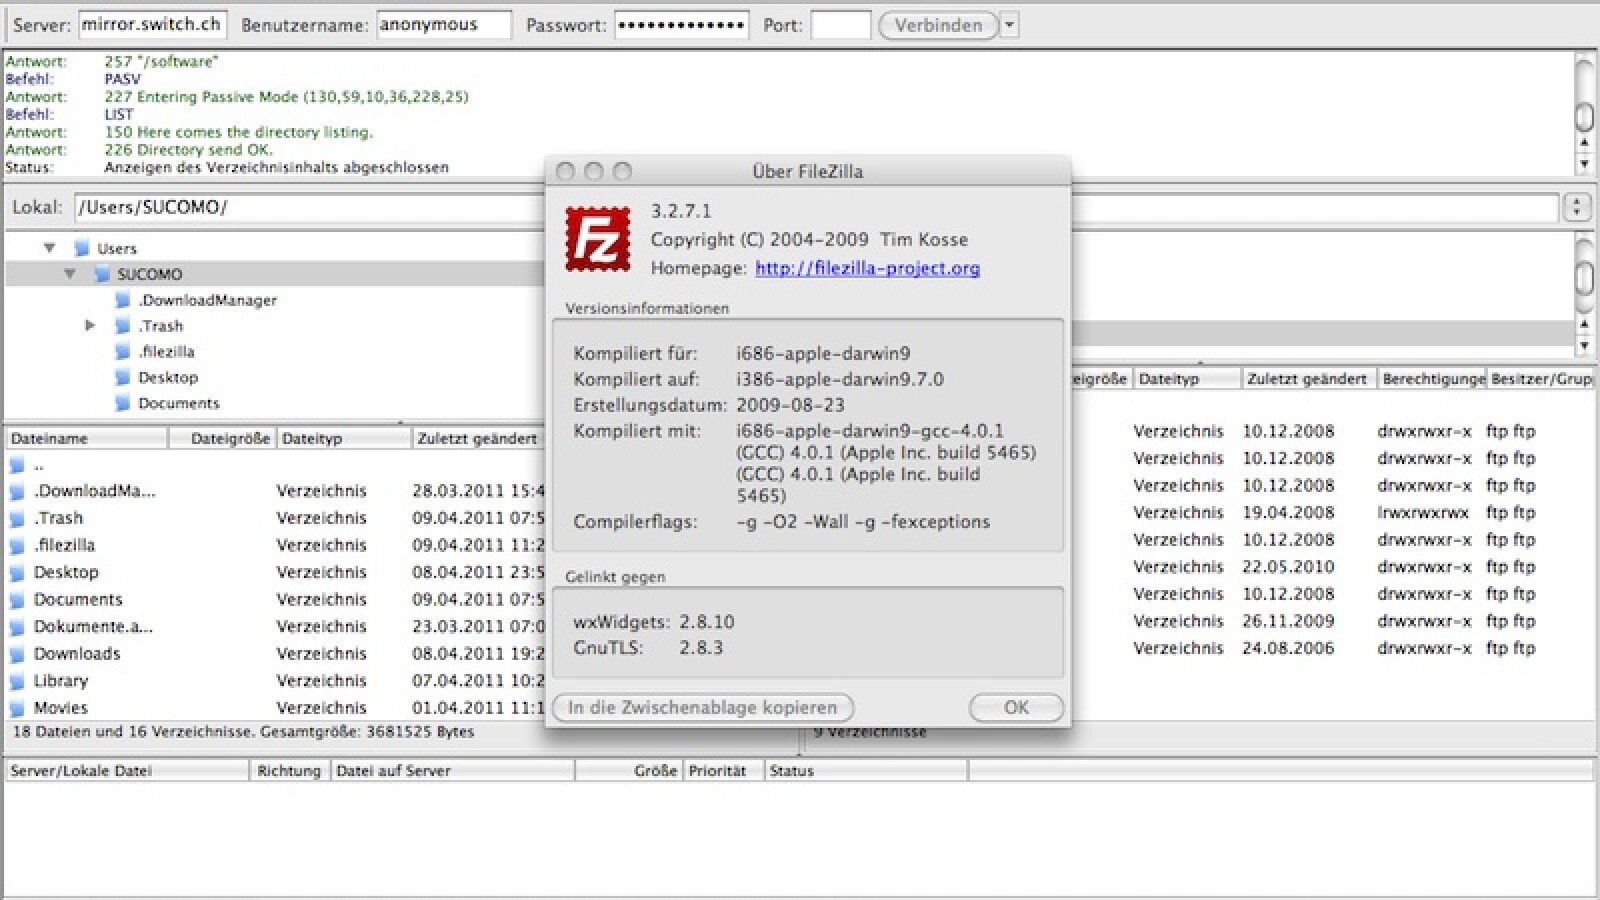The height and width of the screenshot is (900, 1600).
Task: Expand the .Trash folder in the tree
Action: click(90, 326)
